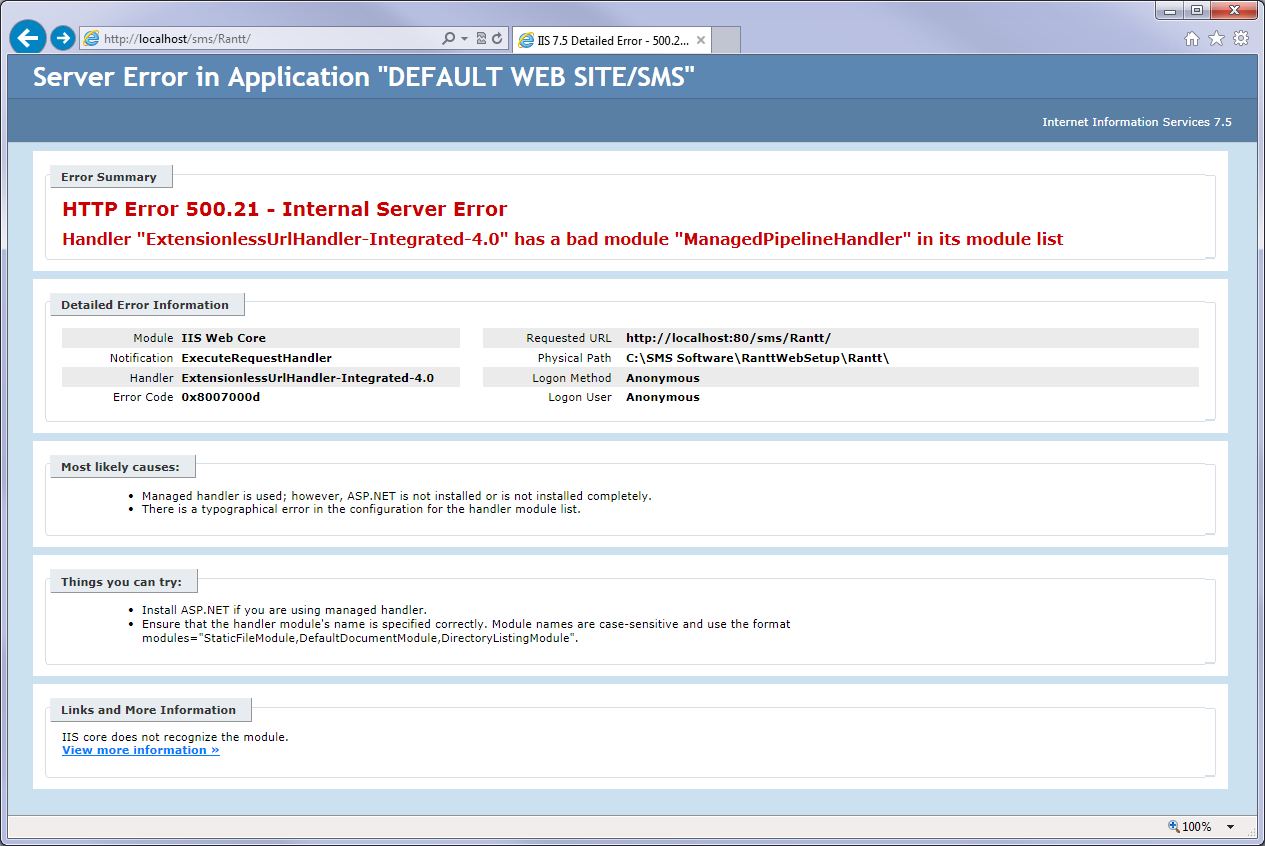Expand the address bar autocomplete dropdown arrow
The image size is (1265, 846).
point(464,38)
